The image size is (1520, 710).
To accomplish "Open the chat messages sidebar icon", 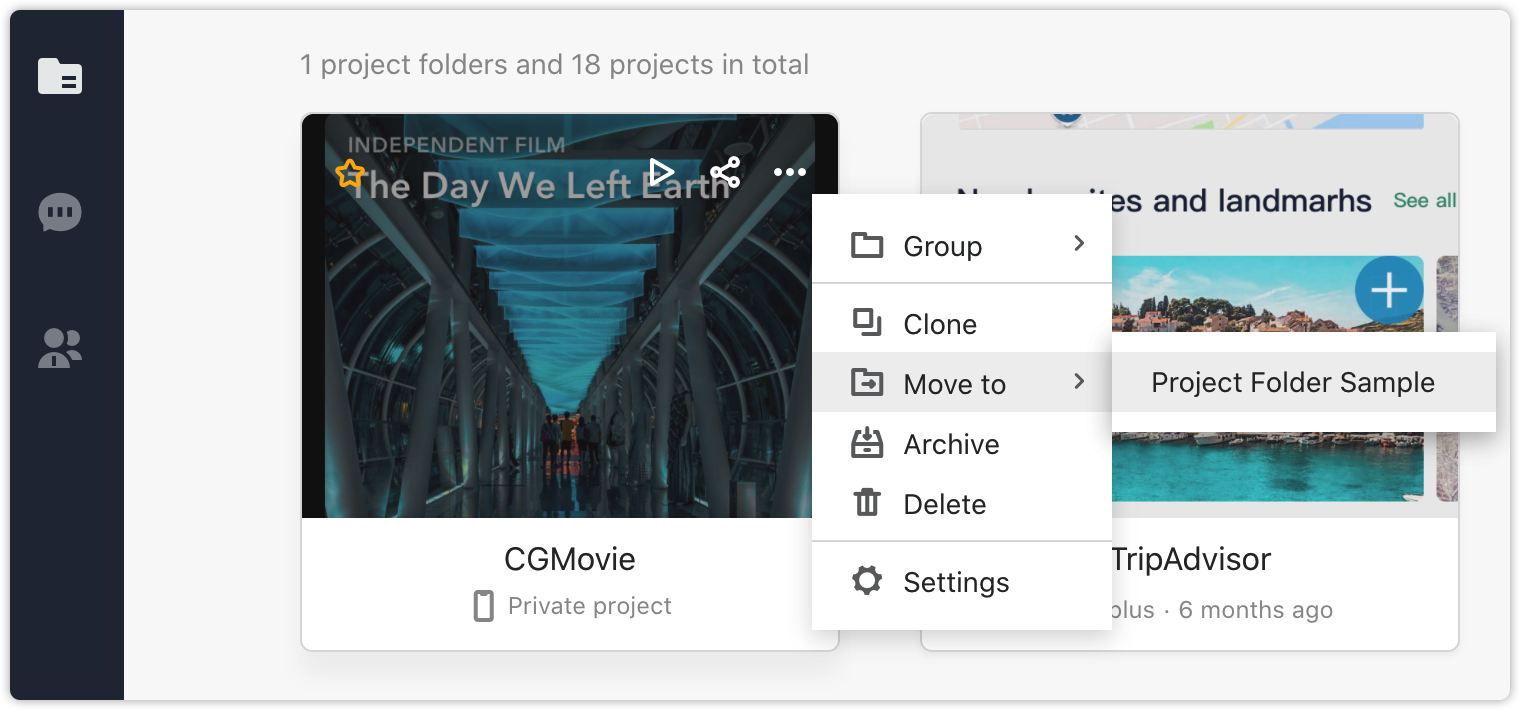I will pyautogui.click(x=60, y=212).
